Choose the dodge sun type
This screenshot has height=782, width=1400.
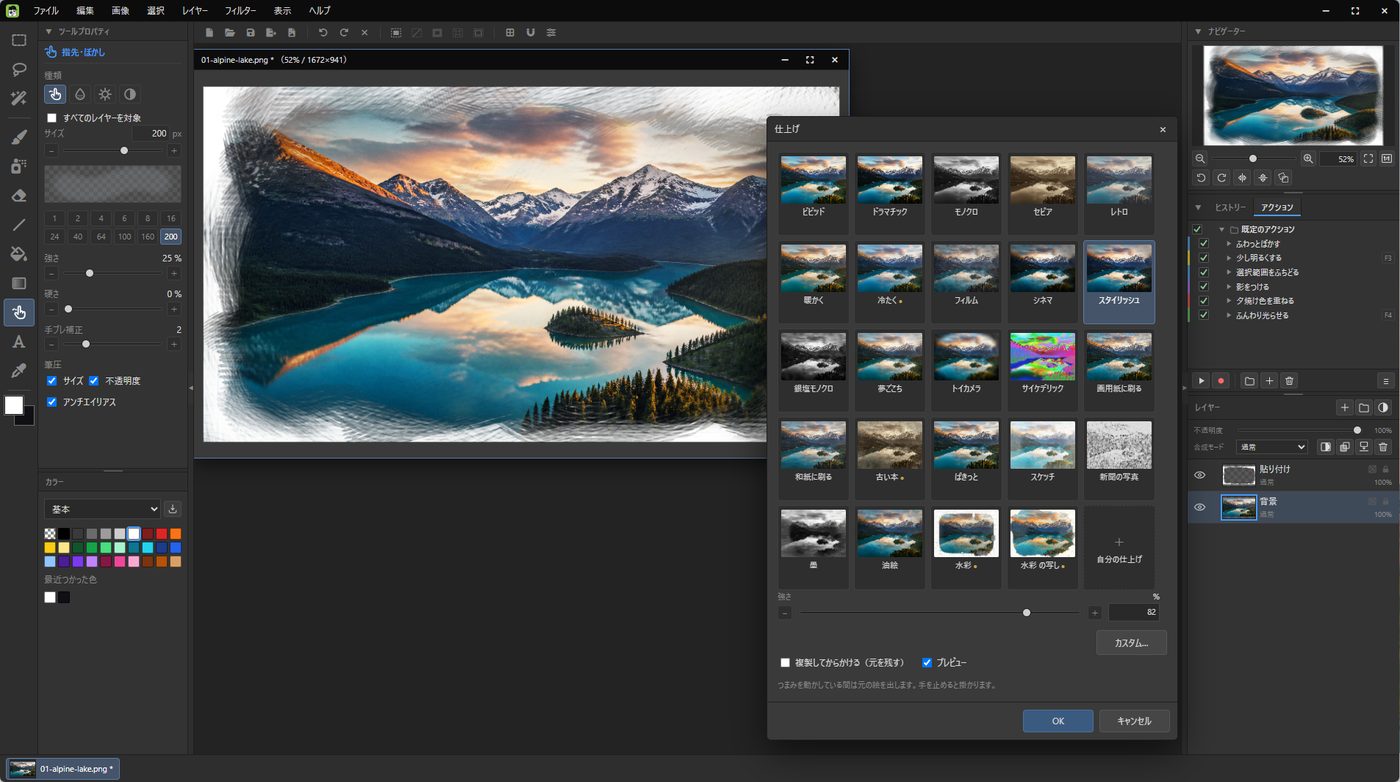tap(105, 94)
